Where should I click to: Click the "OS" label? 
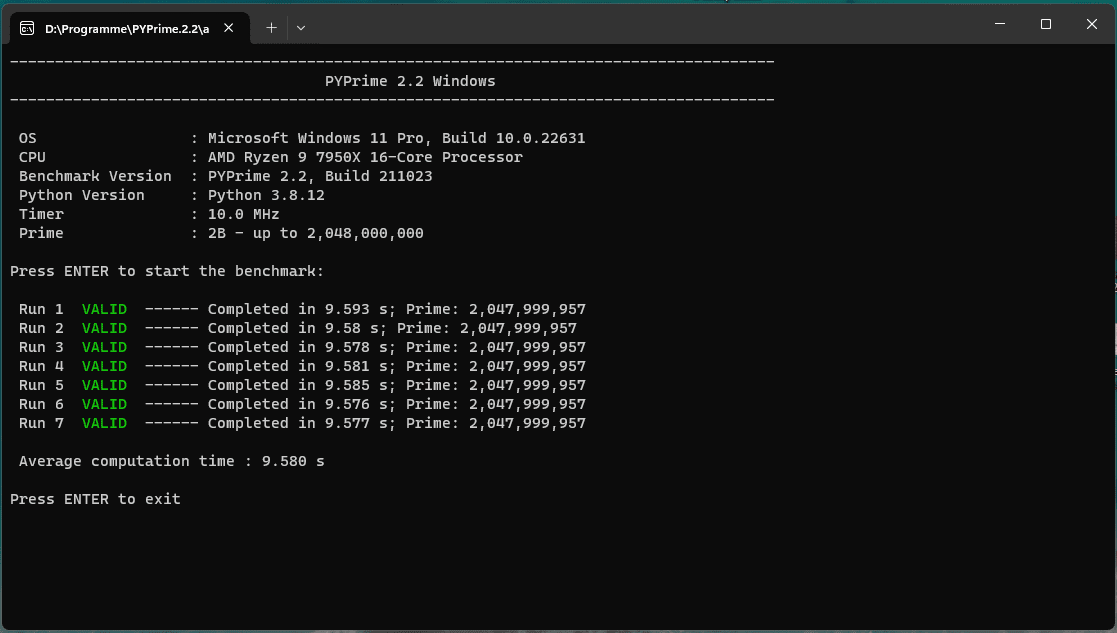[28, 138]
